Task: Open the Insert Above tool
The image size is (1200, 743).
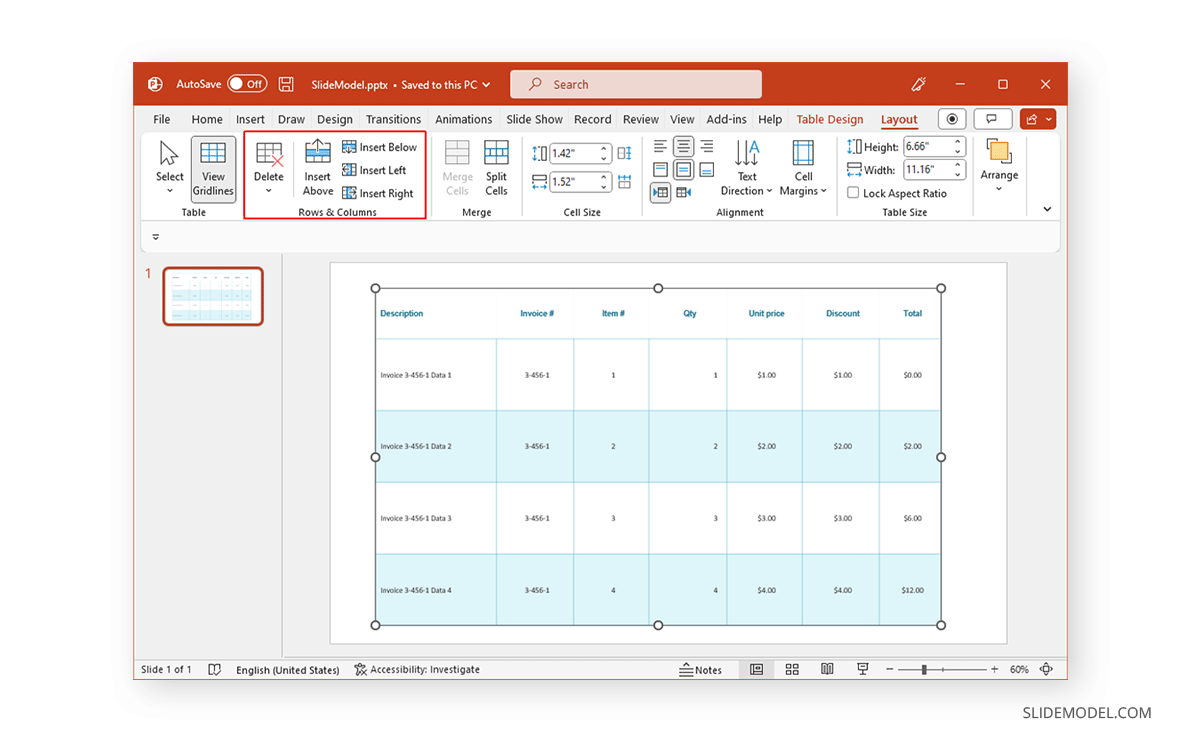Action: pyautogui.click(x=317, y=168)
